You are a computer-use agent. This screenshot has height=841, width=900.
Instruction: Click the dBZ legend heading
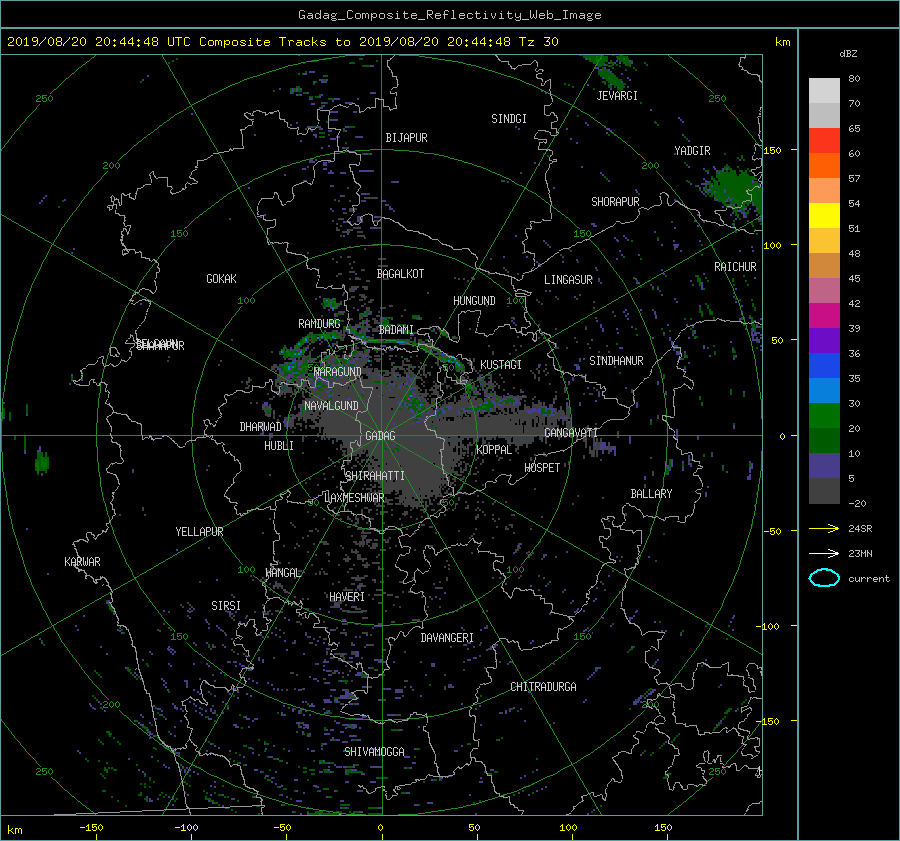tap(848, 54)
